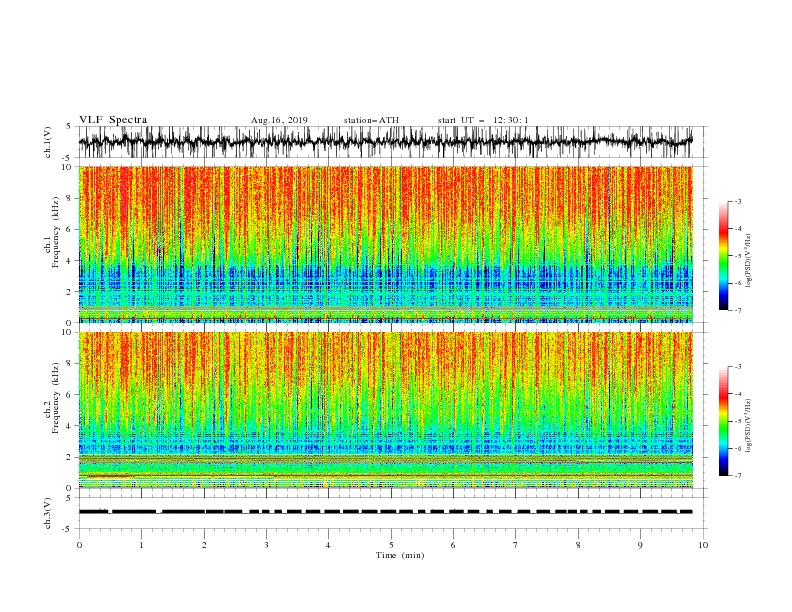Click the "-7" tick on ch.1 color bar

(738, 310)
